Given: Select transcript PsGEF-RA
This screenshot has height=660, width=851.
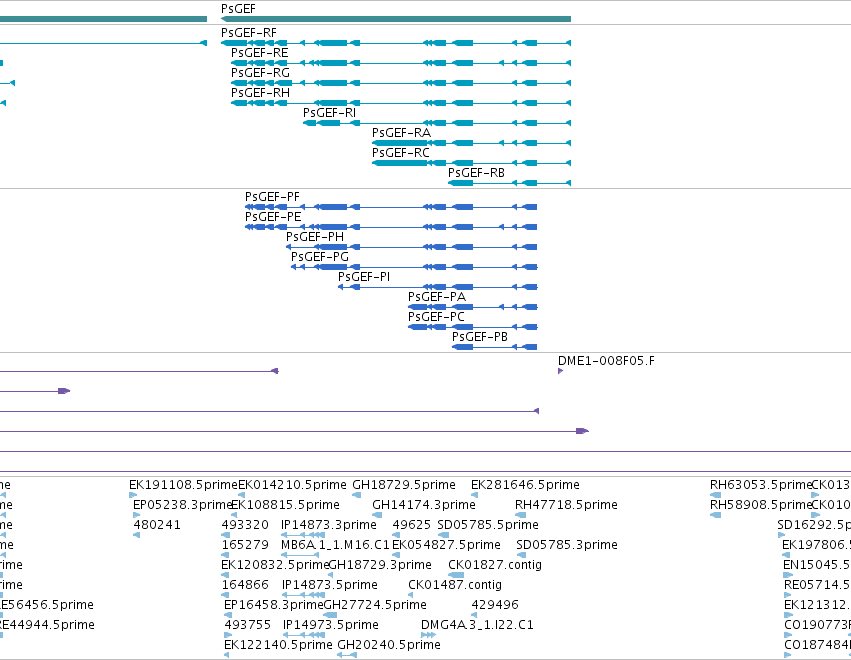Looking at the screenshot, I should [471, 143].
